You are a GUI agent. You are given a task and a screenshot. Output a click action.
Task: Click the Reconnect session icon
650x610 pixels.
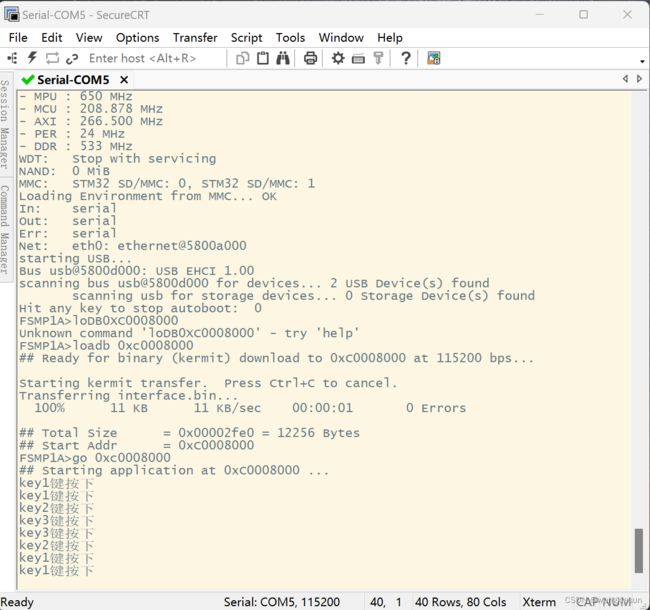click(52, 58)
